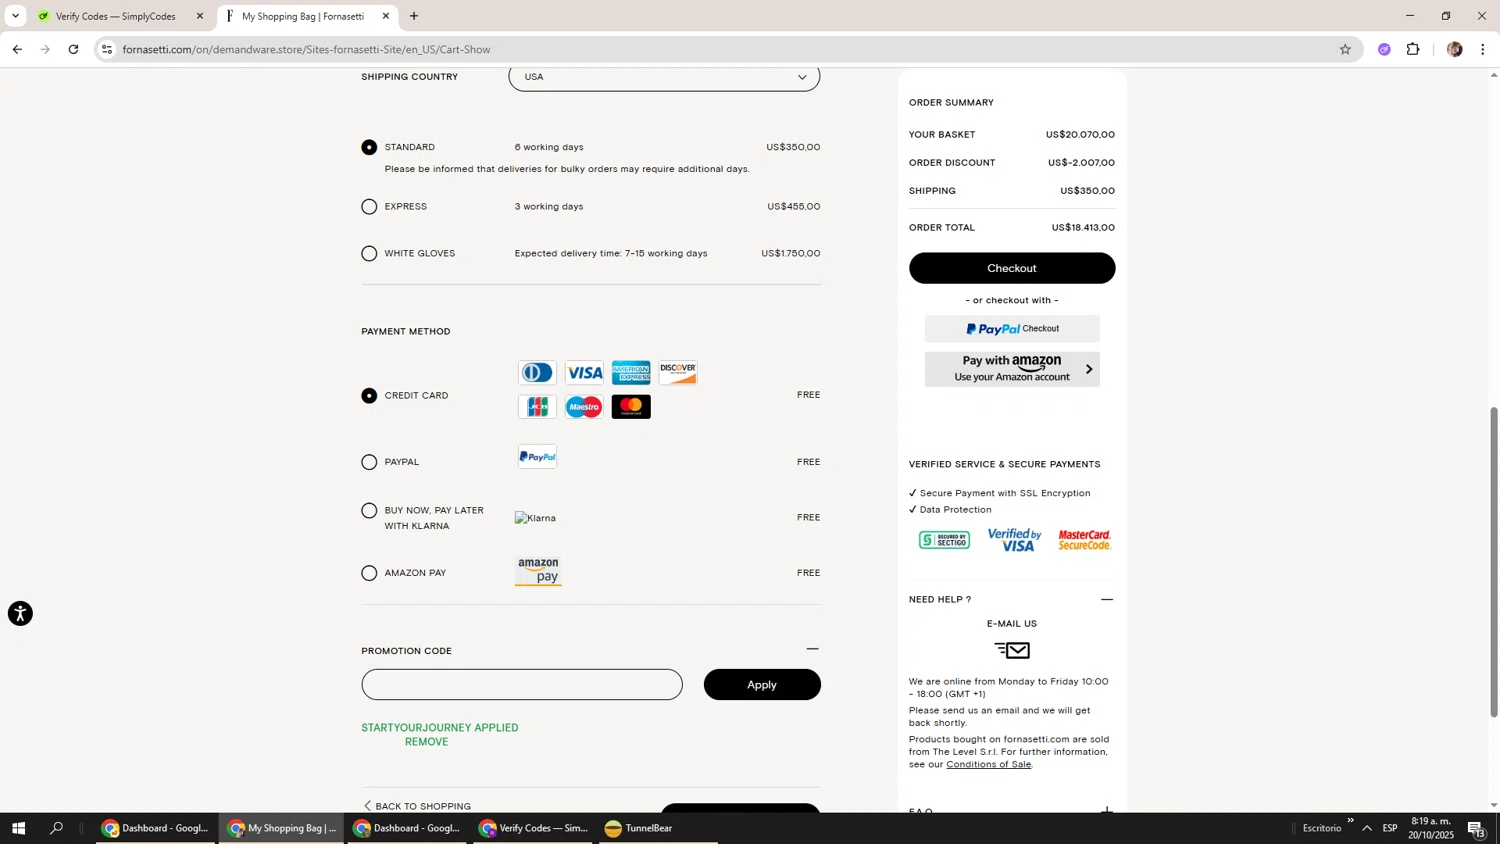The image size is (1500, 844).
Task: Select Amazon Pay payment method
Action: [x=369, y=573]
